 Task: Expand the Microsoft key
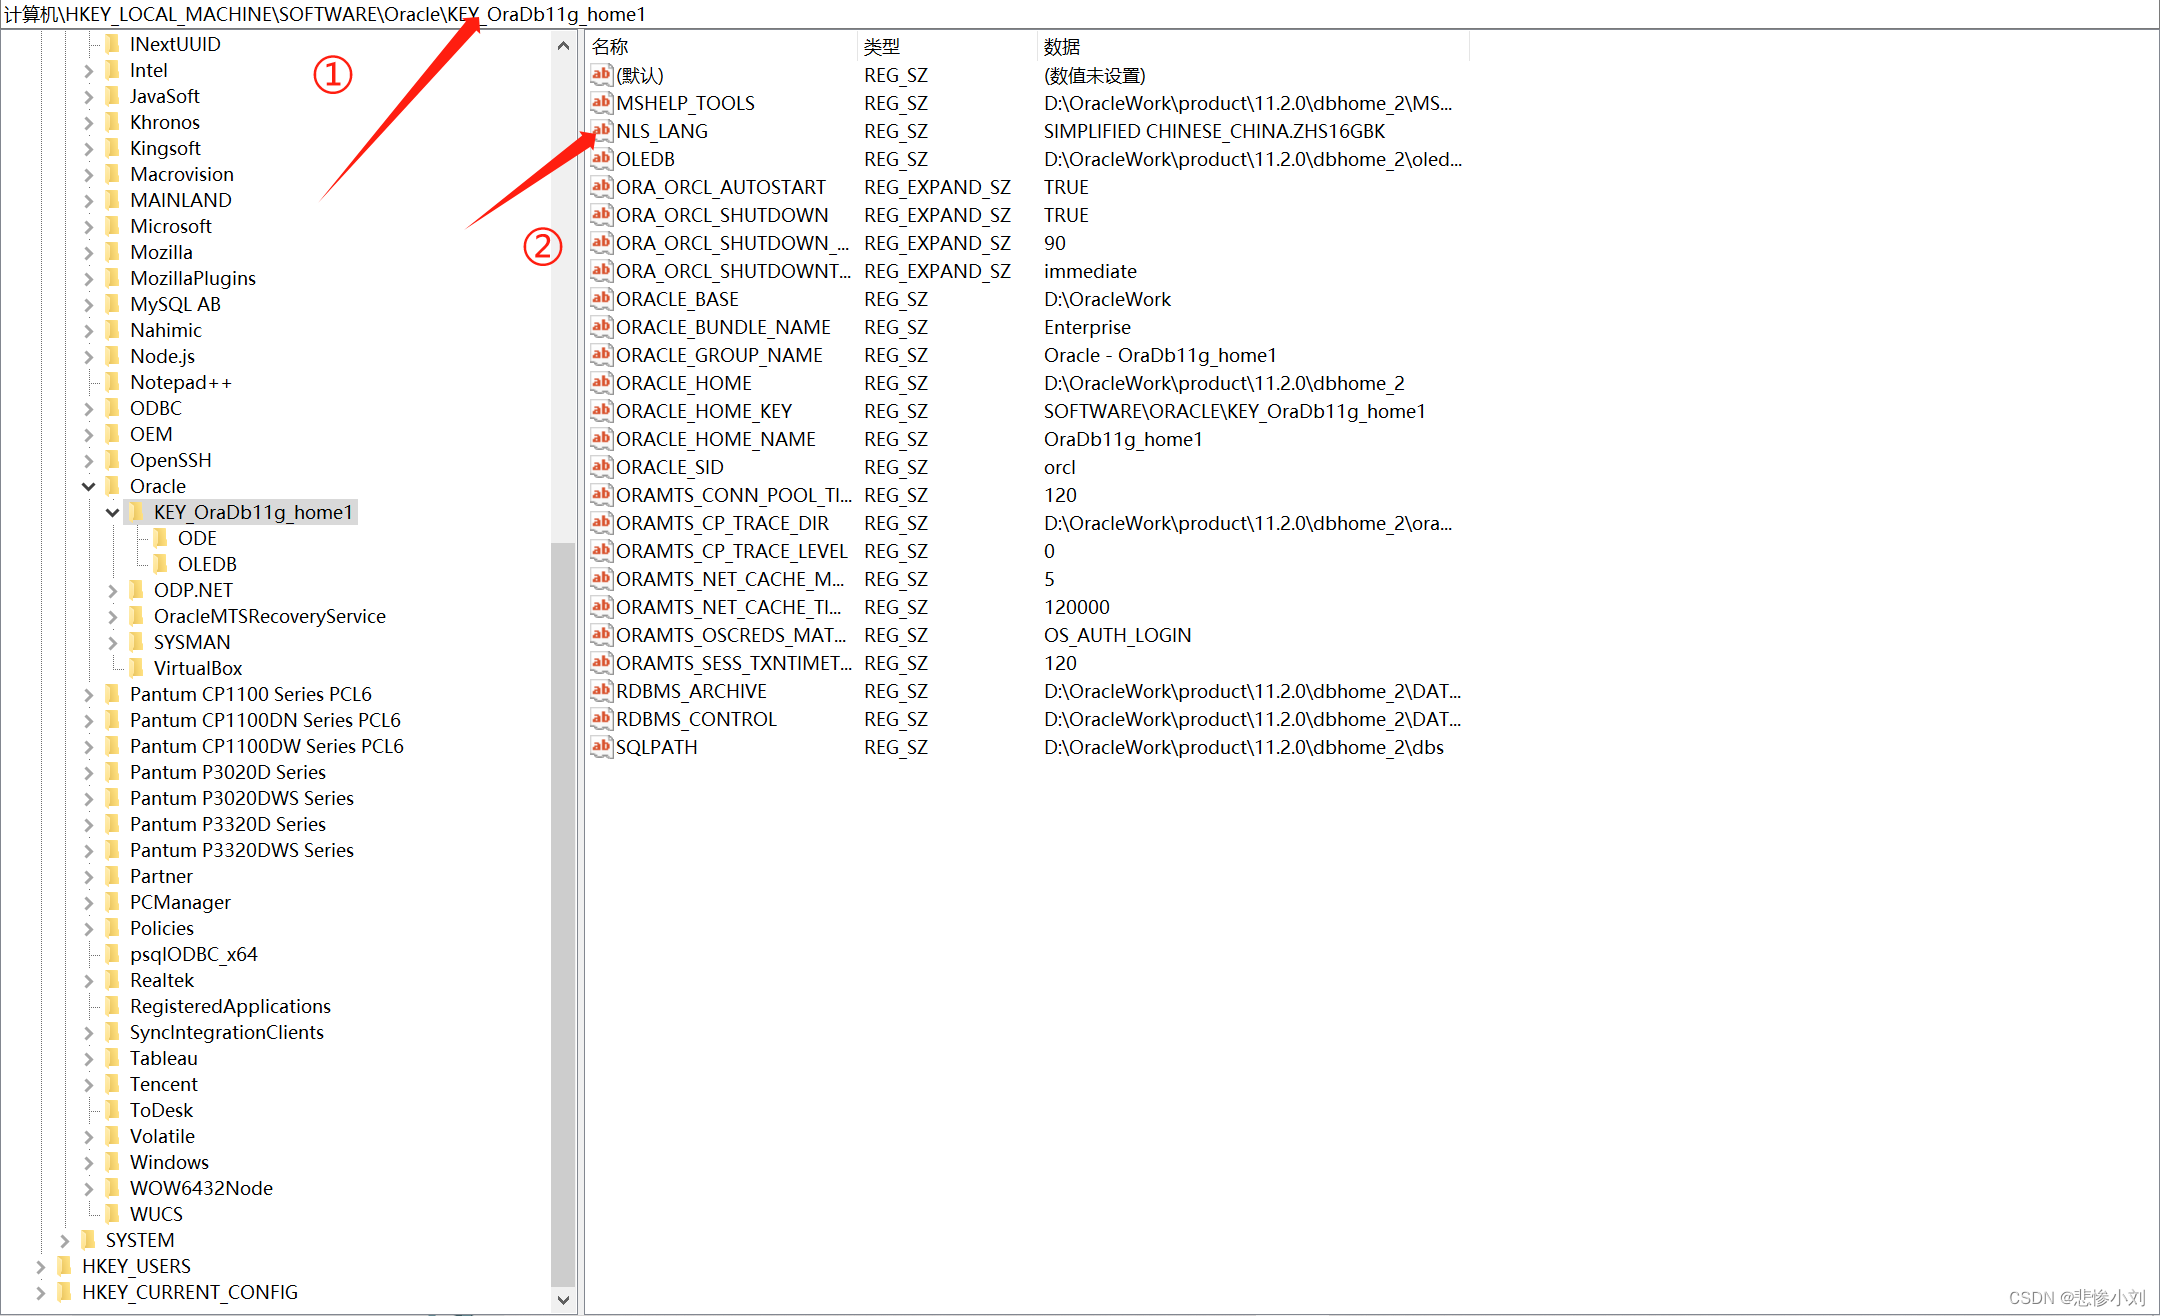coord(89,226)
